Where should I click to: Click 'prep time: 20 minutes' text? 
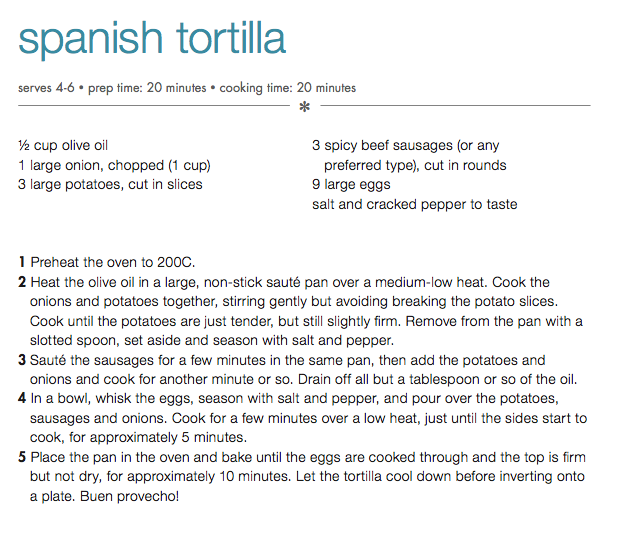coord(147,88)
